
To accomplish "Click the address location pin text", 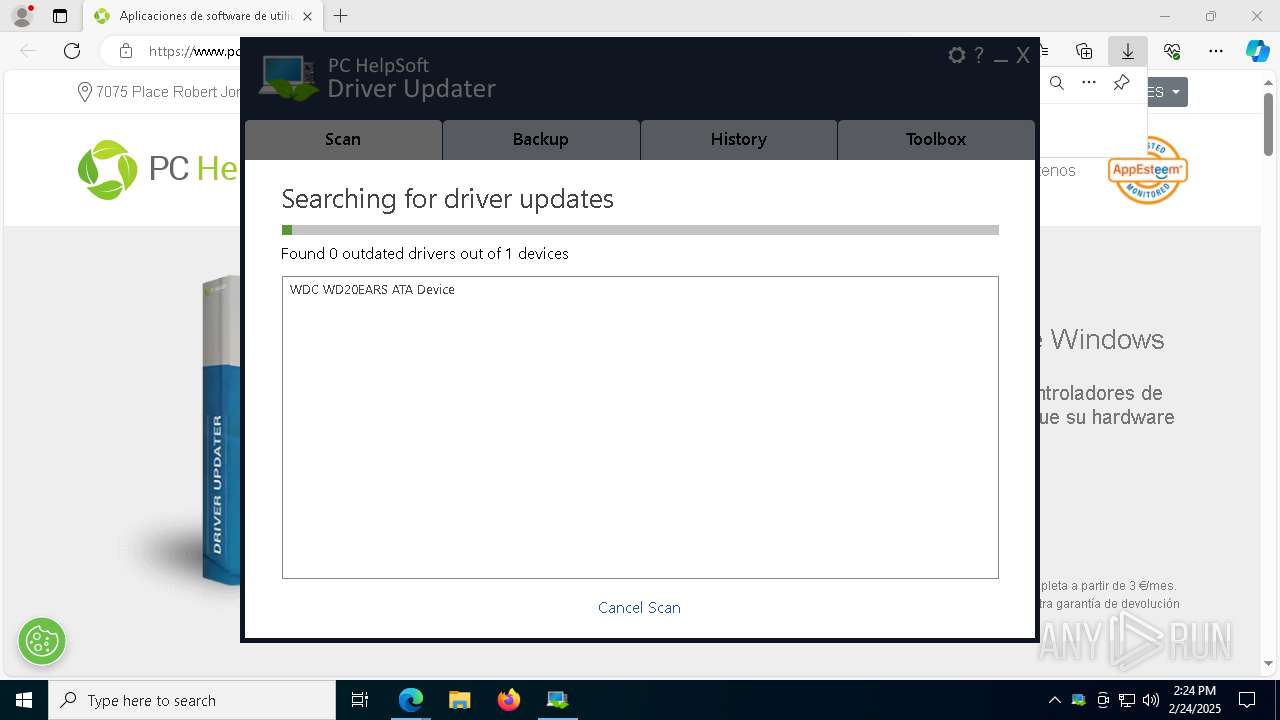I will pyautogui.click(x=160, y=92).
